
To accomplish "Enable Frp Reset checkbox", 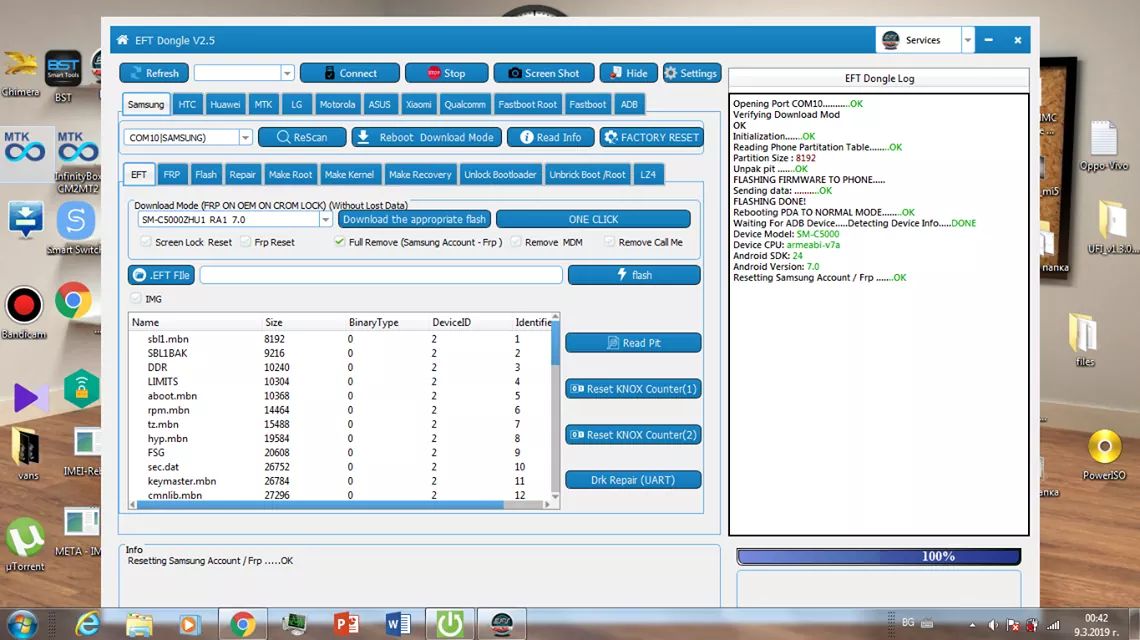I will click(246, 241).
